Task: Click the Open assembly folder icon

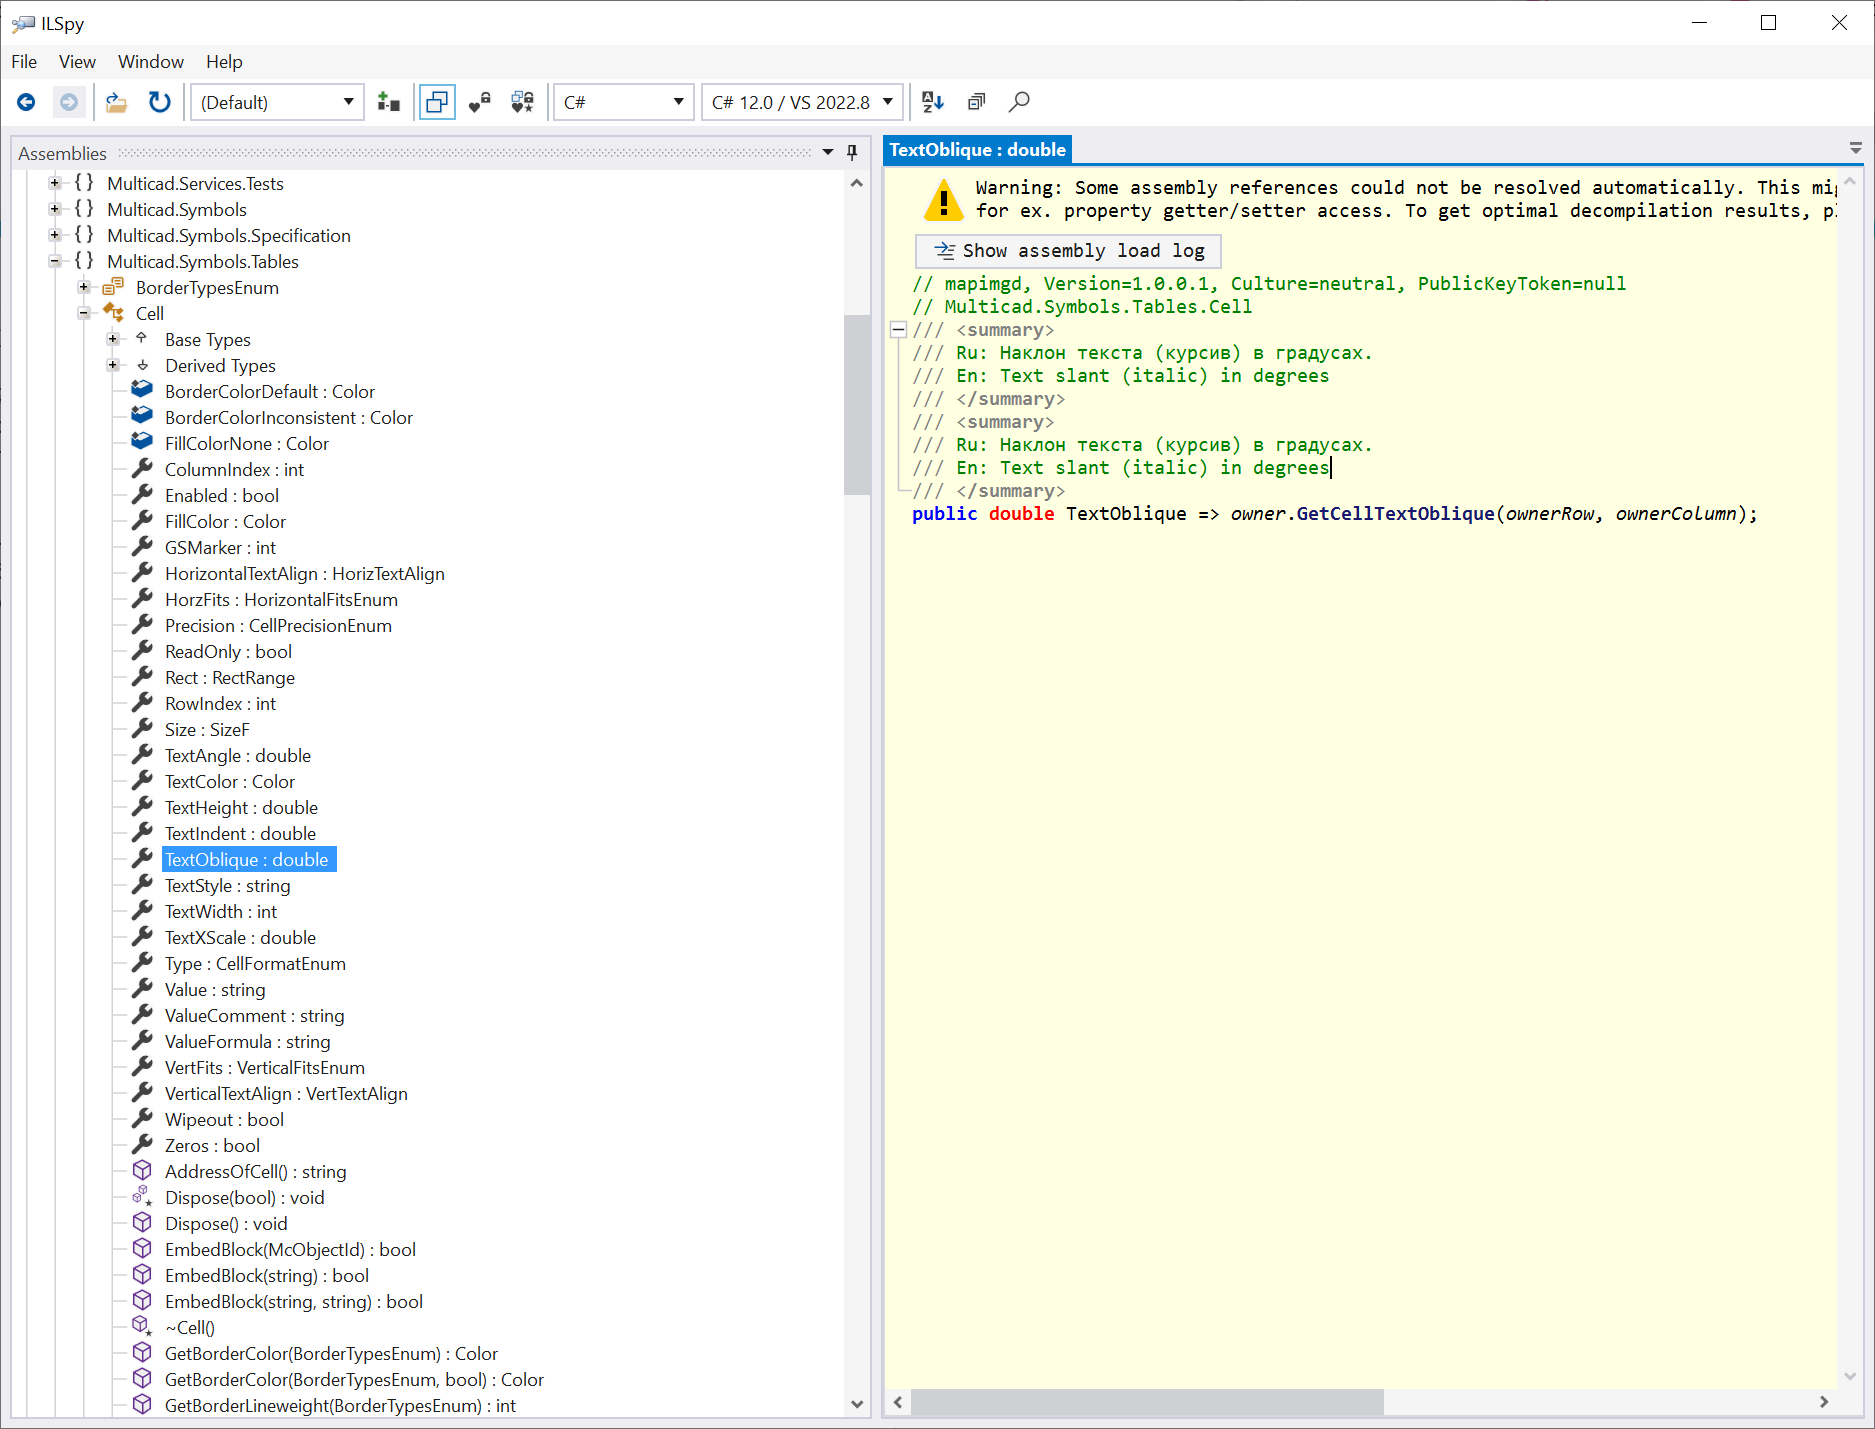Action: (x=117, y=102)
